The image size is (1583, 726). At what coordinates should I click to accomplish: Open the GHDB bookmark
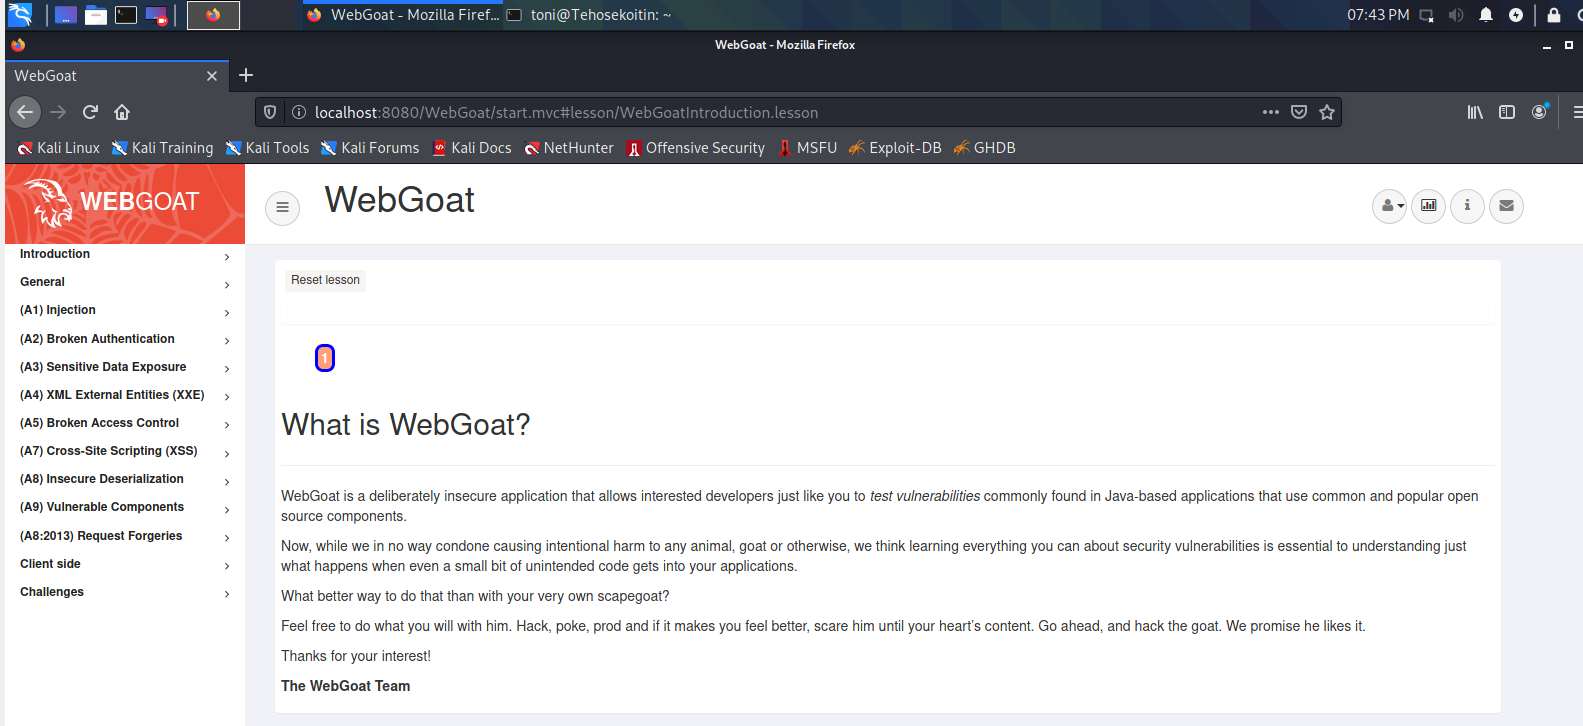coord(985,148)
